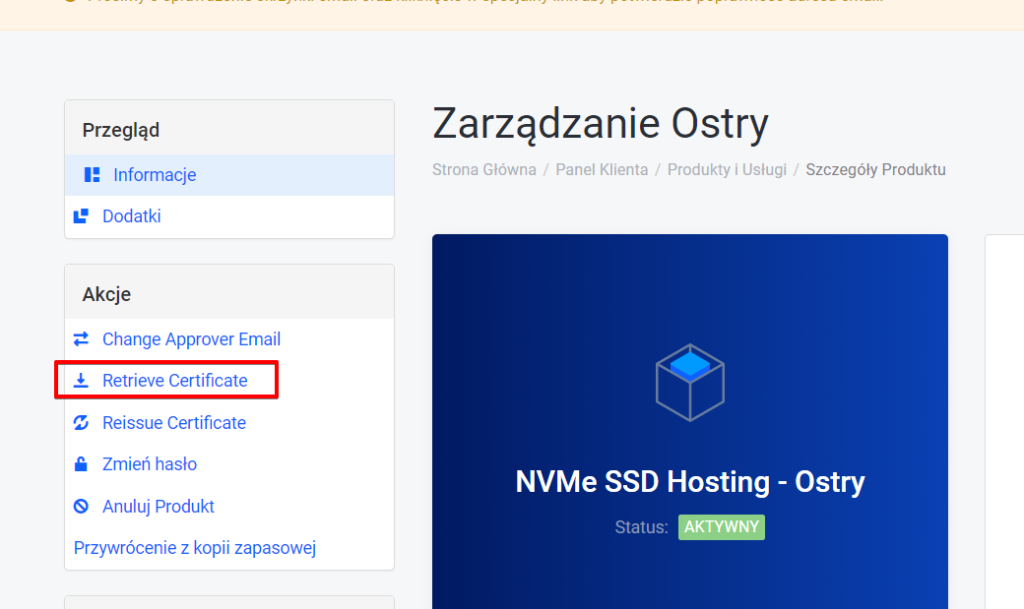
Task: Click the Retrieve Certificate download icon
Action: [81, 381]
